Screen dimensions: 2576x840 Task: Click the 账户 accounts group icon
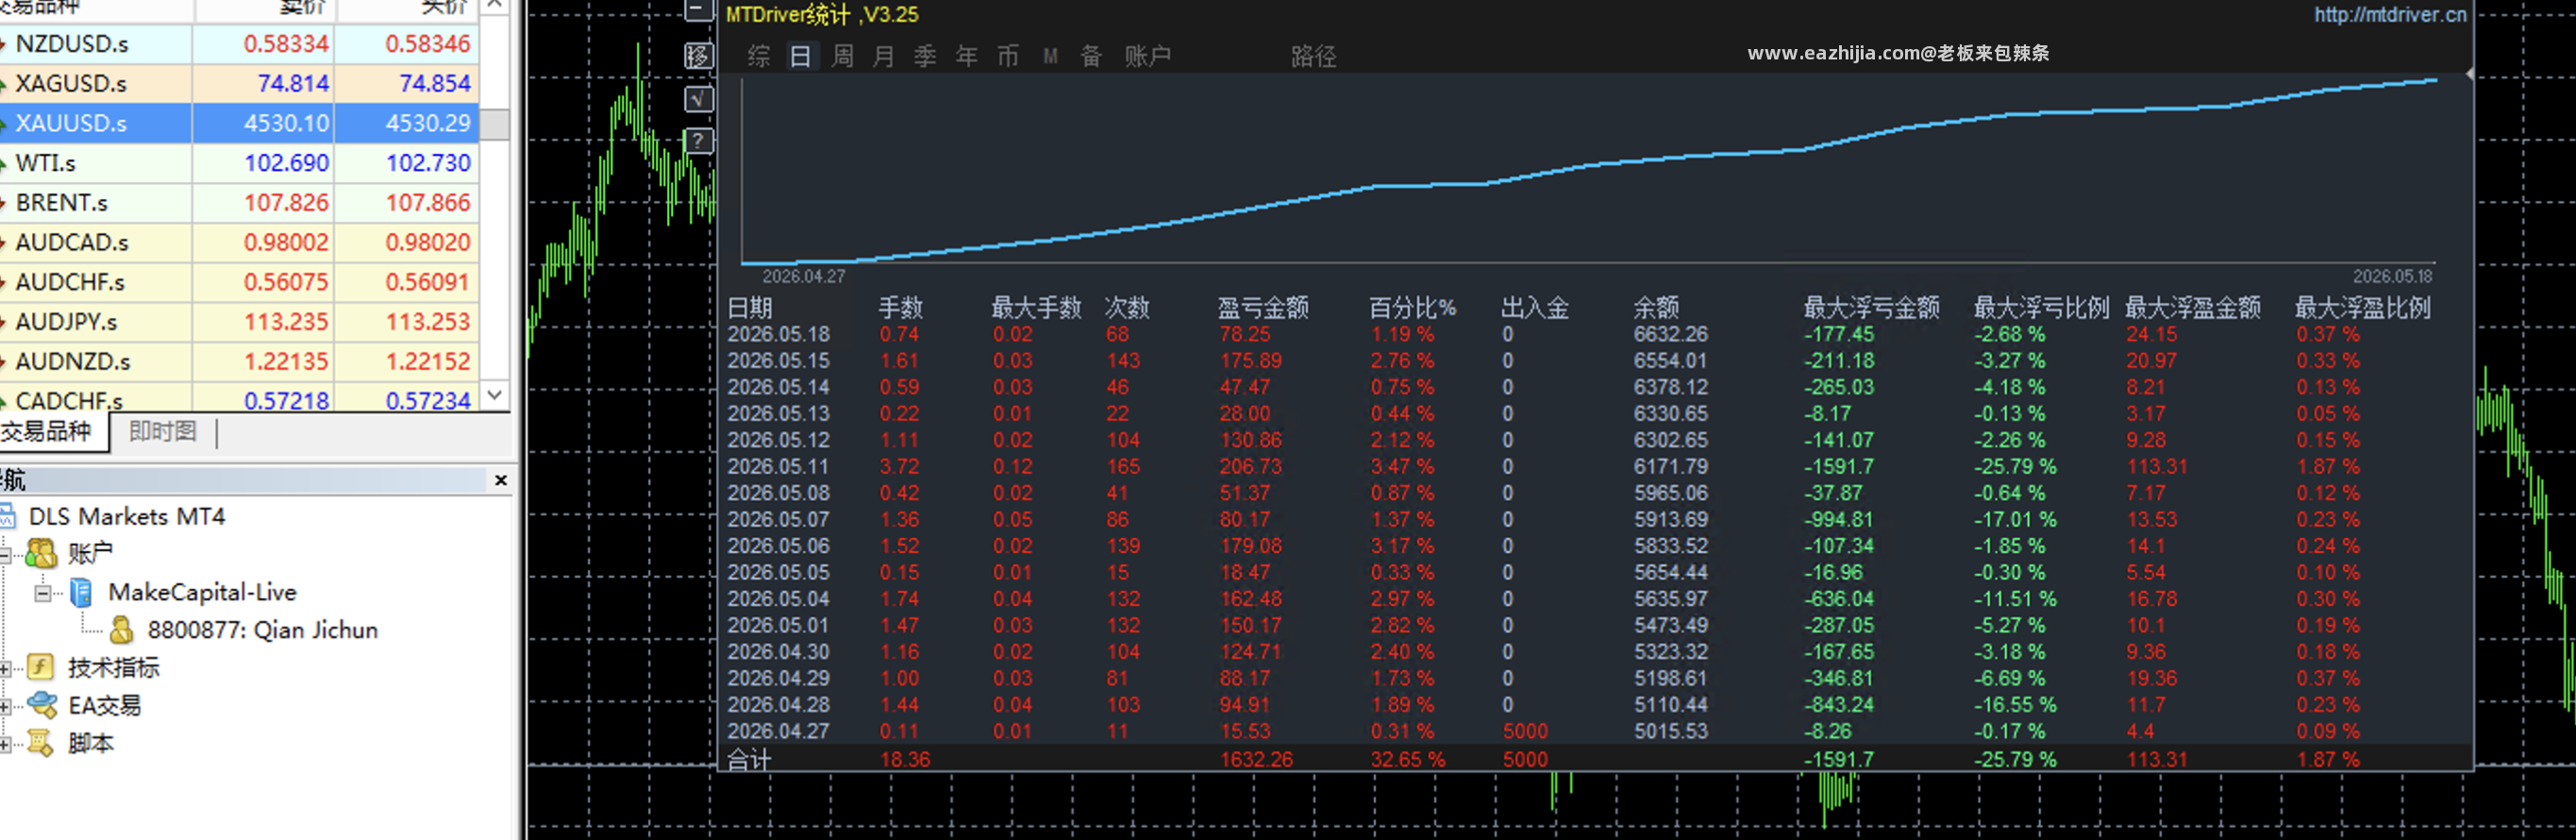pyautogui.click(x=42, y=553)
